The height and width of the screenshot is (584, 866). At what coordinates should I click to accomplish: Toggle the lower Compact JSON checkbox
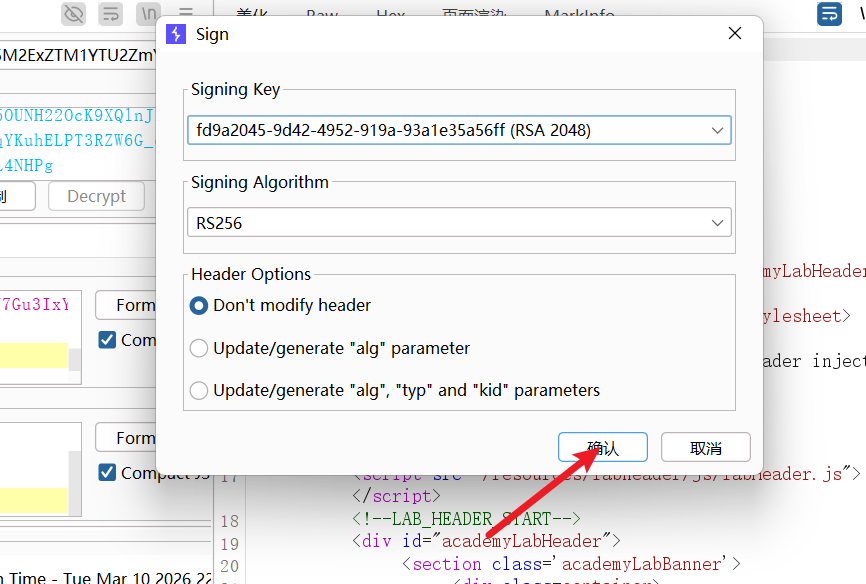click(107, 472)
